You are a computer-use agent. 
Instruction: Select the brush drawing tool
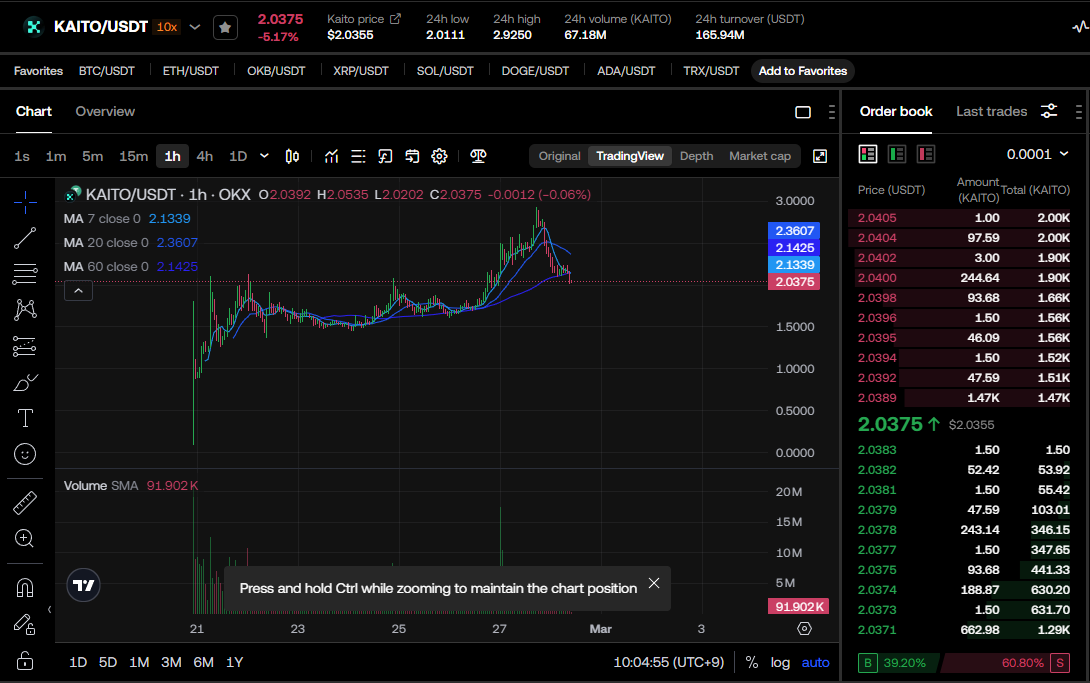(x=25, y=382)
